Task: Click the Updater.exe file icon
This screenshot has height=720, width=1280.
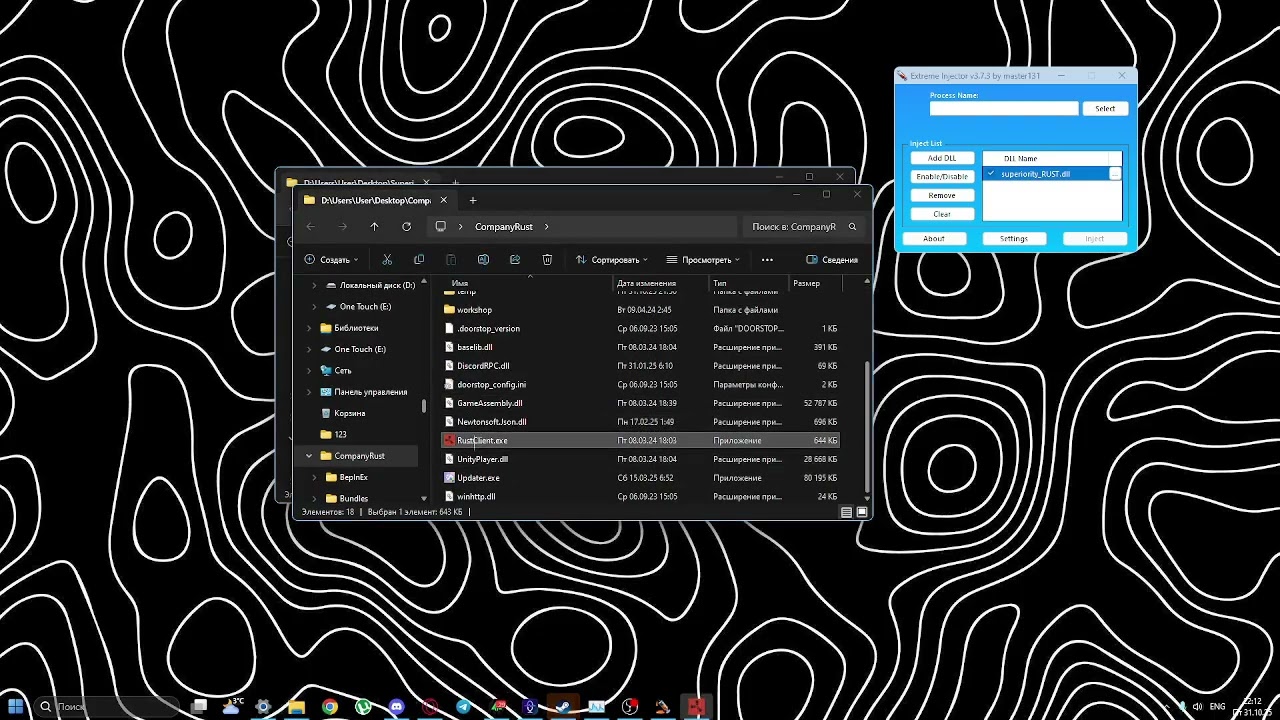Action: pos(450,478)
